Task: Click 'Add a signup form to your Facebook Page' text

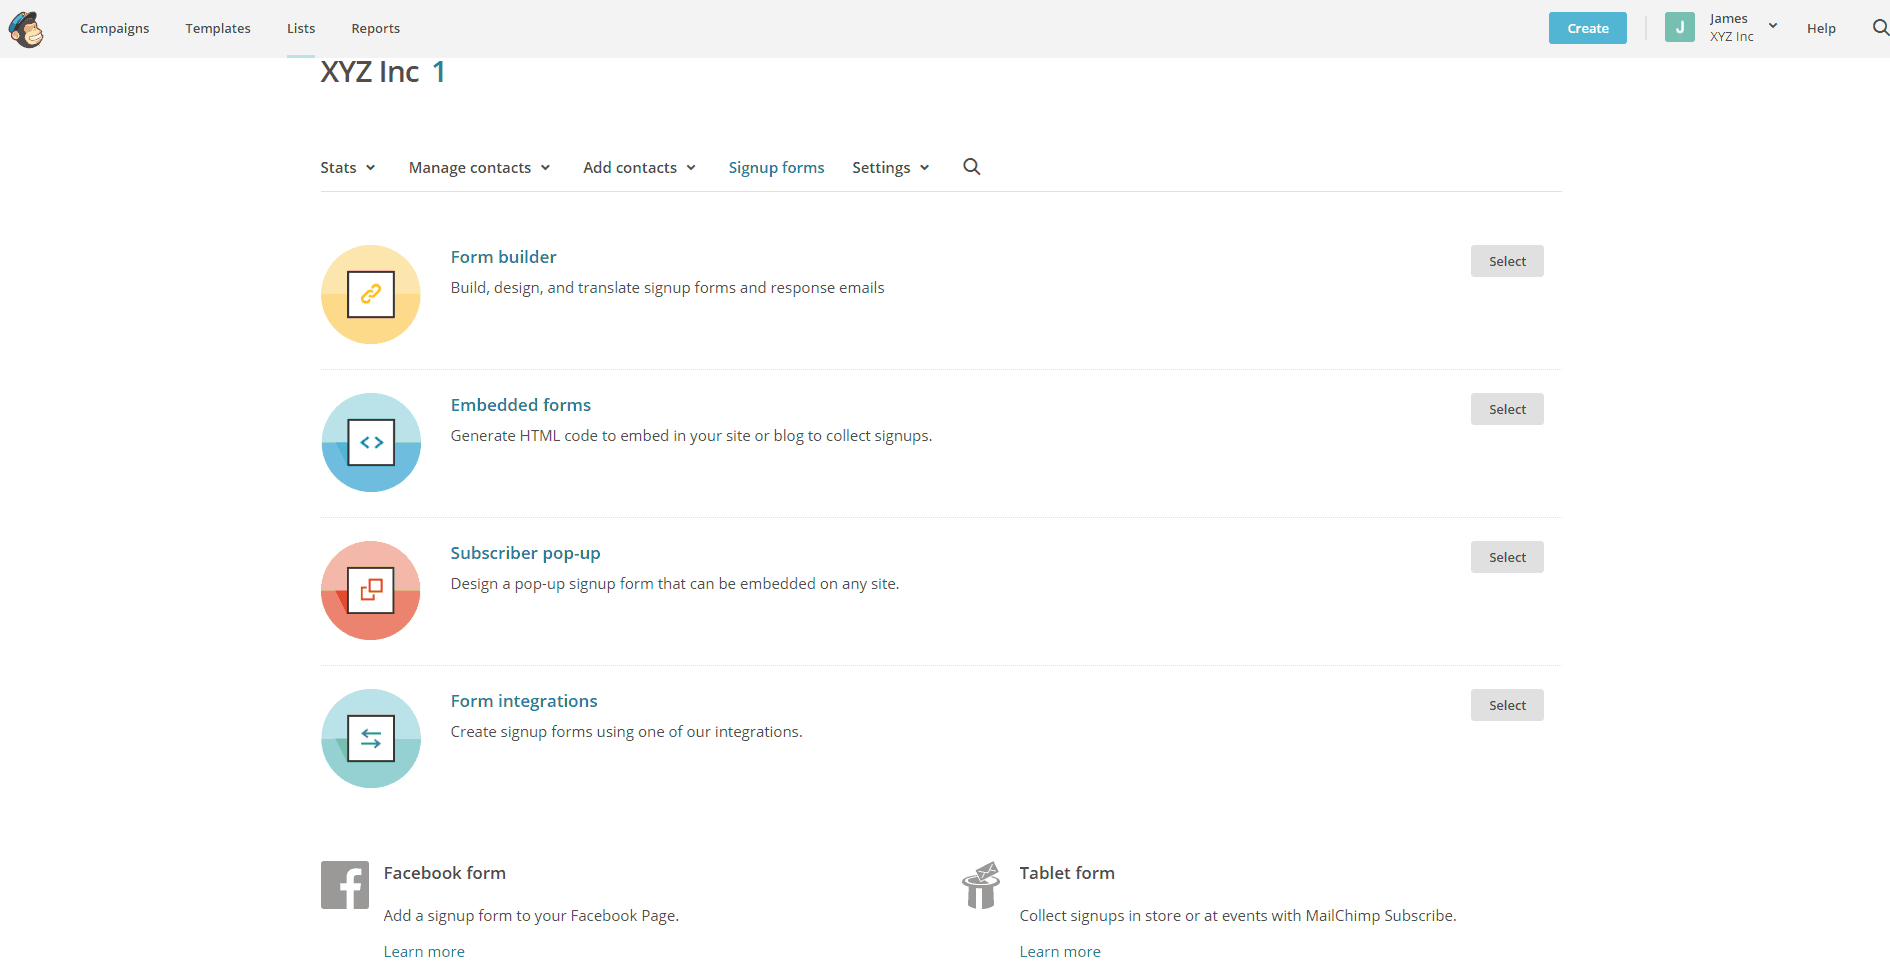Action: click(x=531, y=916)
